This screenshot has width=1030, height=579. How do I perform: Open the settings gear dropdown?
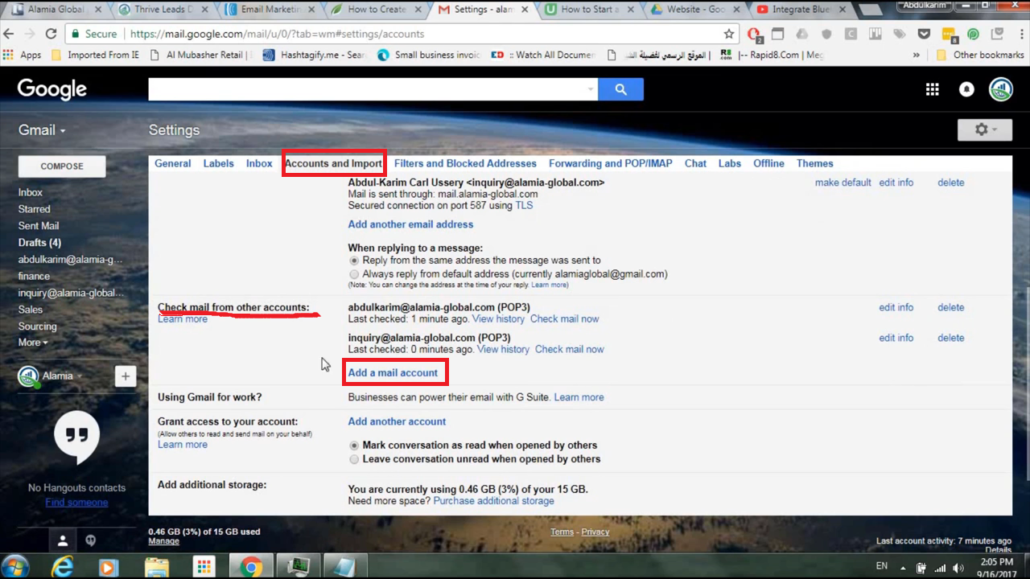(984, 130)
